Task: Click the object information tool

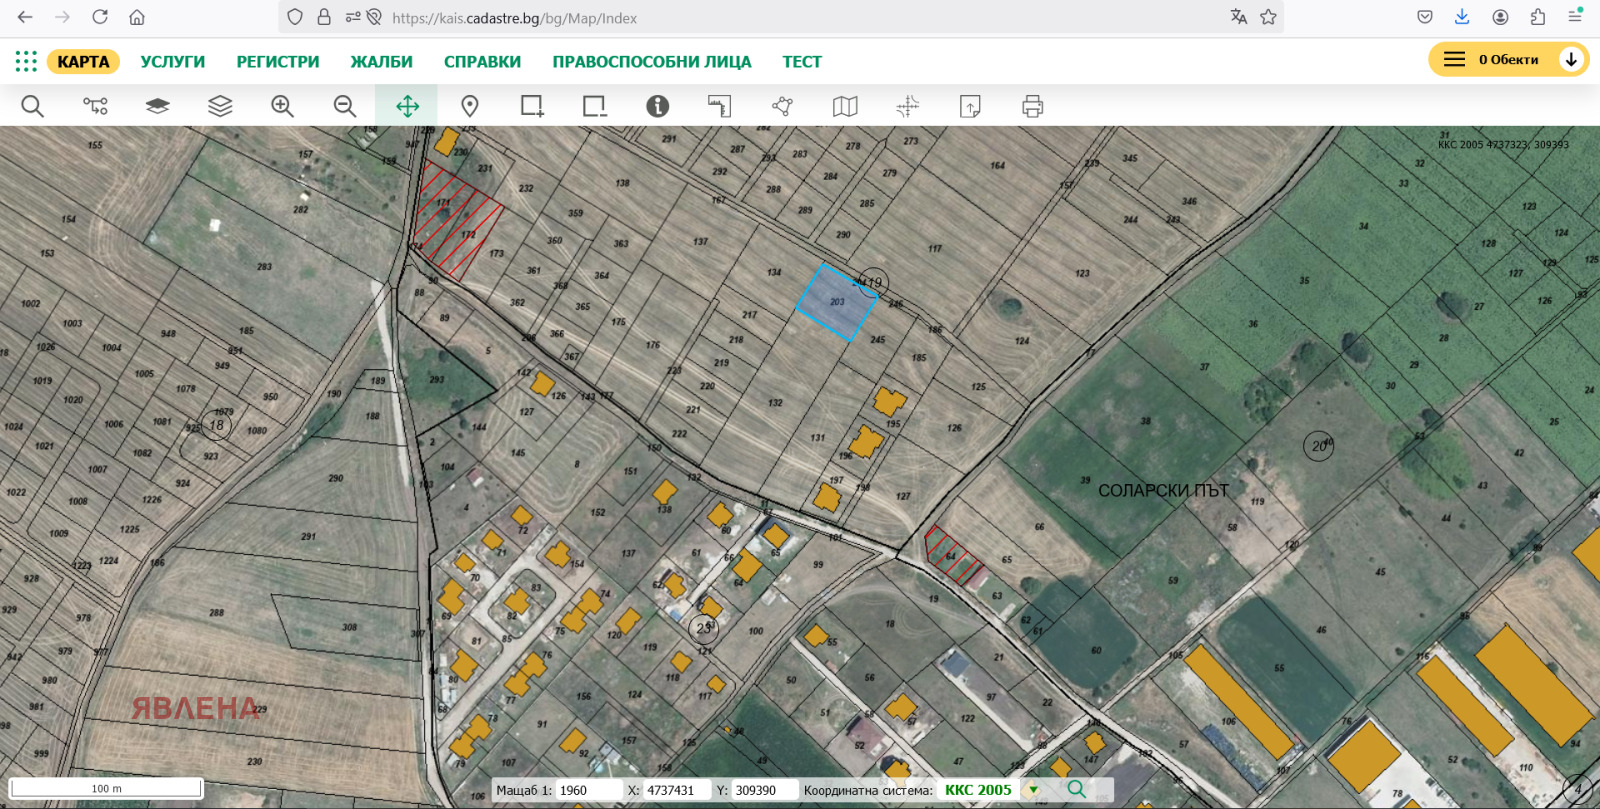Action: point(657,106)
